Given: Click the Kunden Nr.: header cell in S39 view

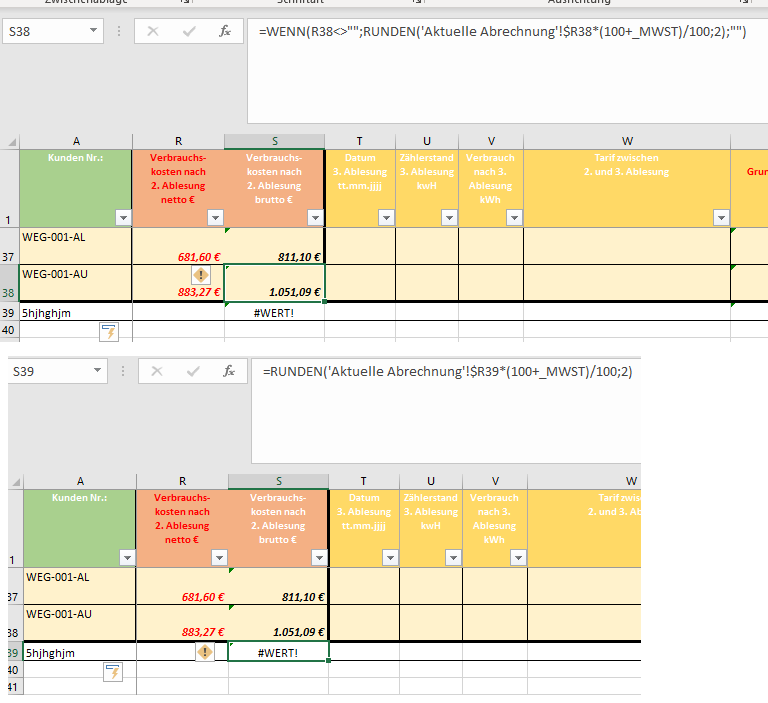Looking at the screenshot, I should (x=80, y=529).
